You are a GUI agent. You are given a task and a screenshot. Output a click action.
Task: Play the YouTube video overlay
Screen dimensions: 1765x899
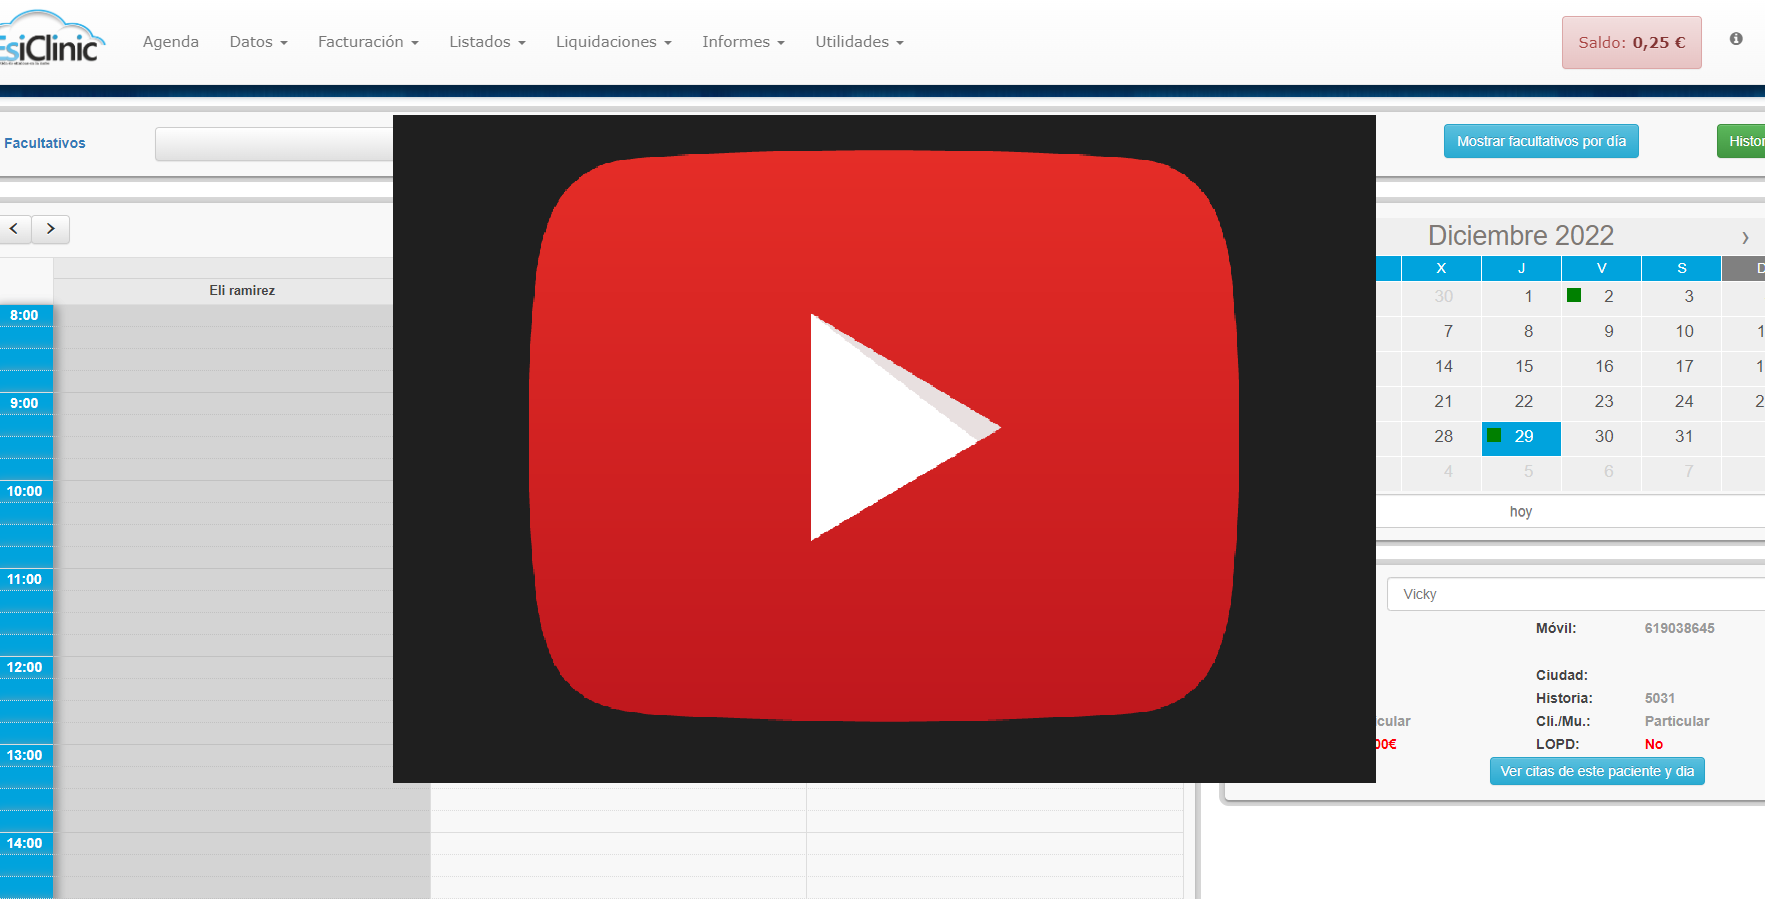[884, 436]
